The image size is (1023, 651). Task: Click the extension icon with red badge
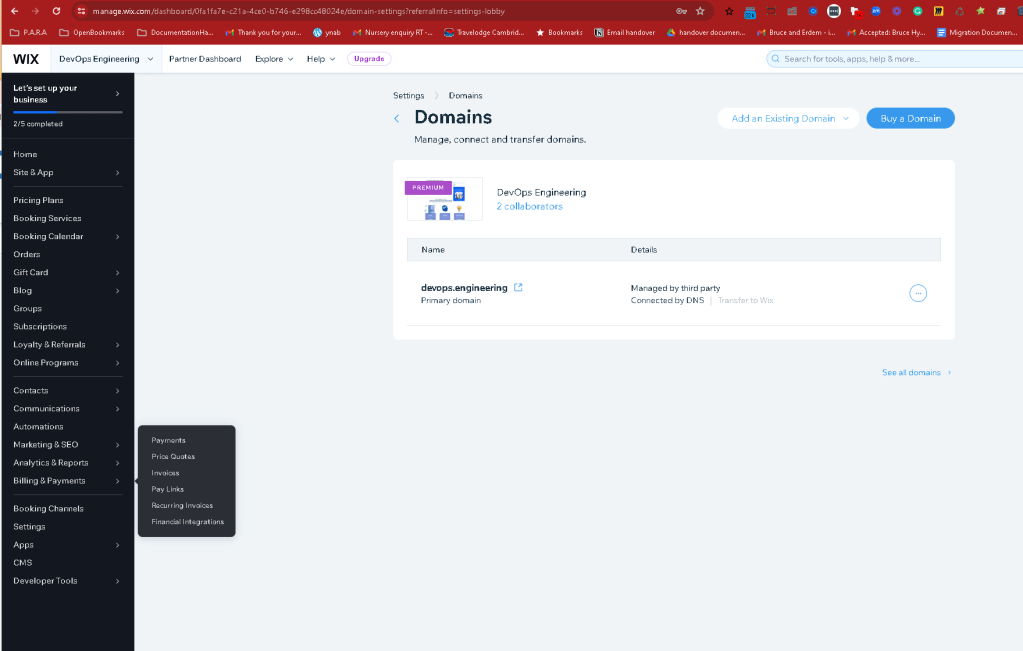(856, 12)
